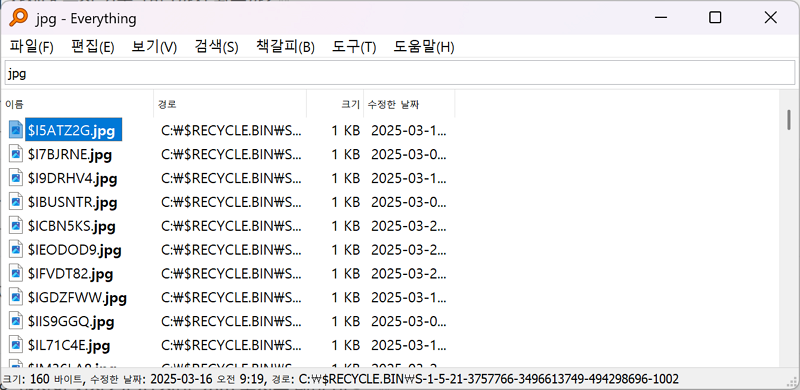The height and width of the screenshot is (390, 800).
Task: Select file name $IFVDT82.jpg
Action: (70, 274)
